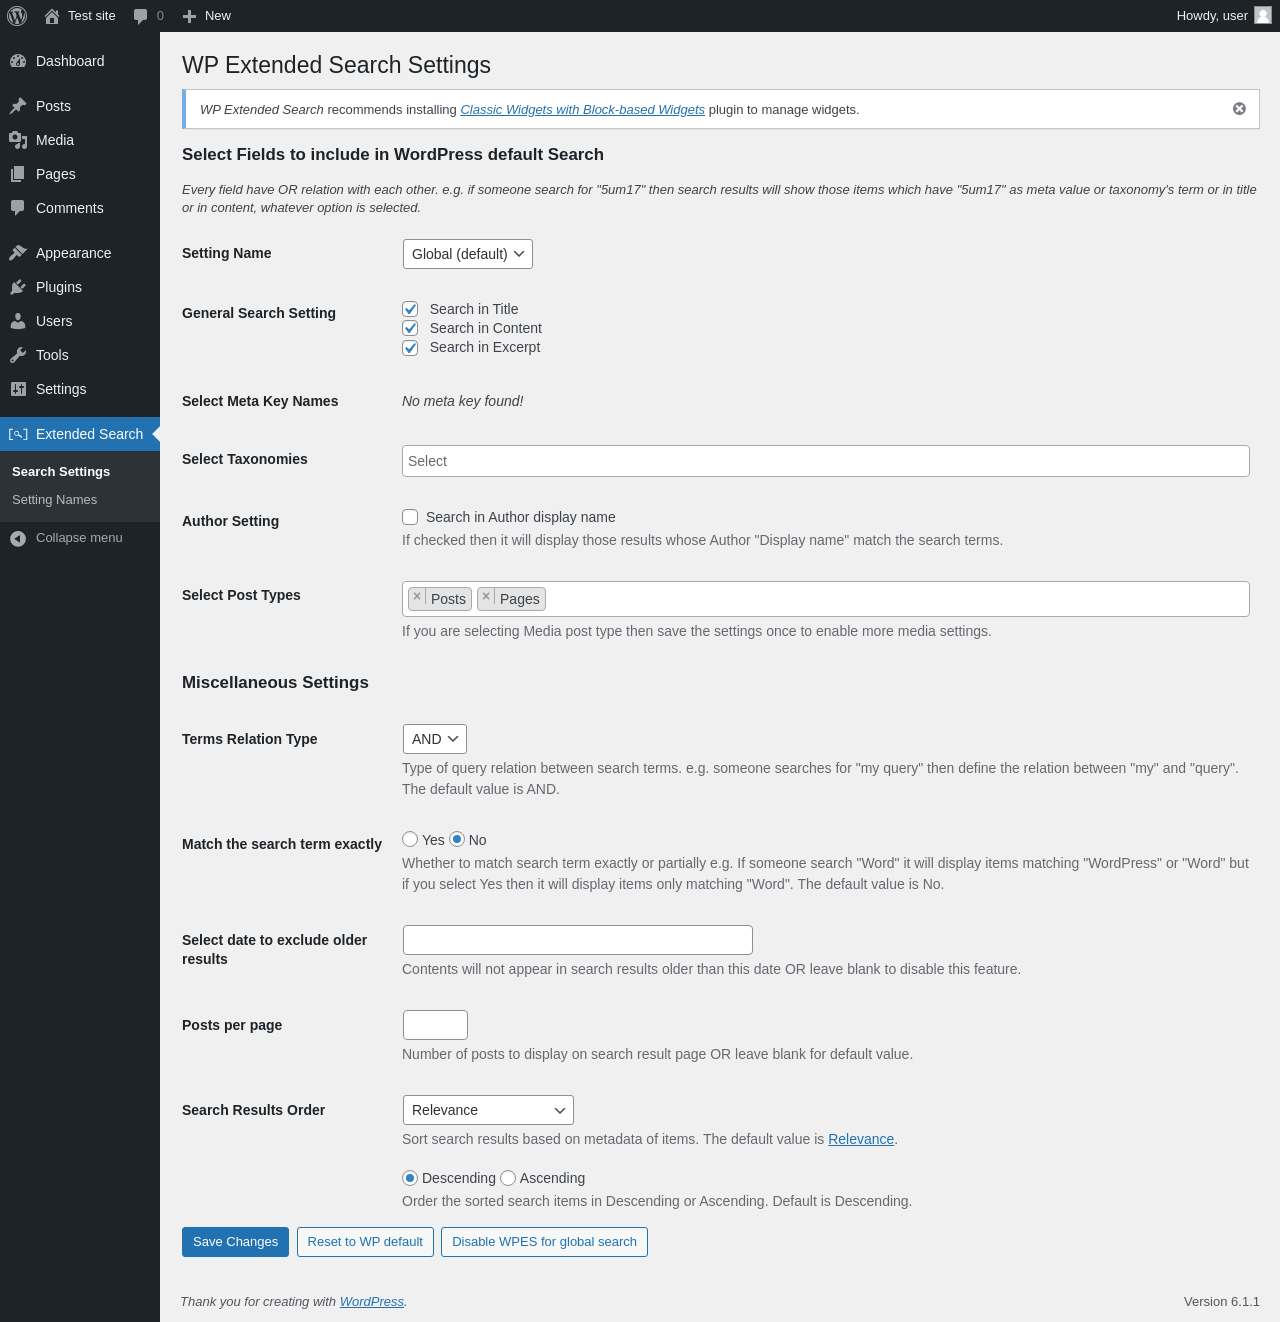
Task: Click the user avatar in admin bar
Action: (1263, 15)
